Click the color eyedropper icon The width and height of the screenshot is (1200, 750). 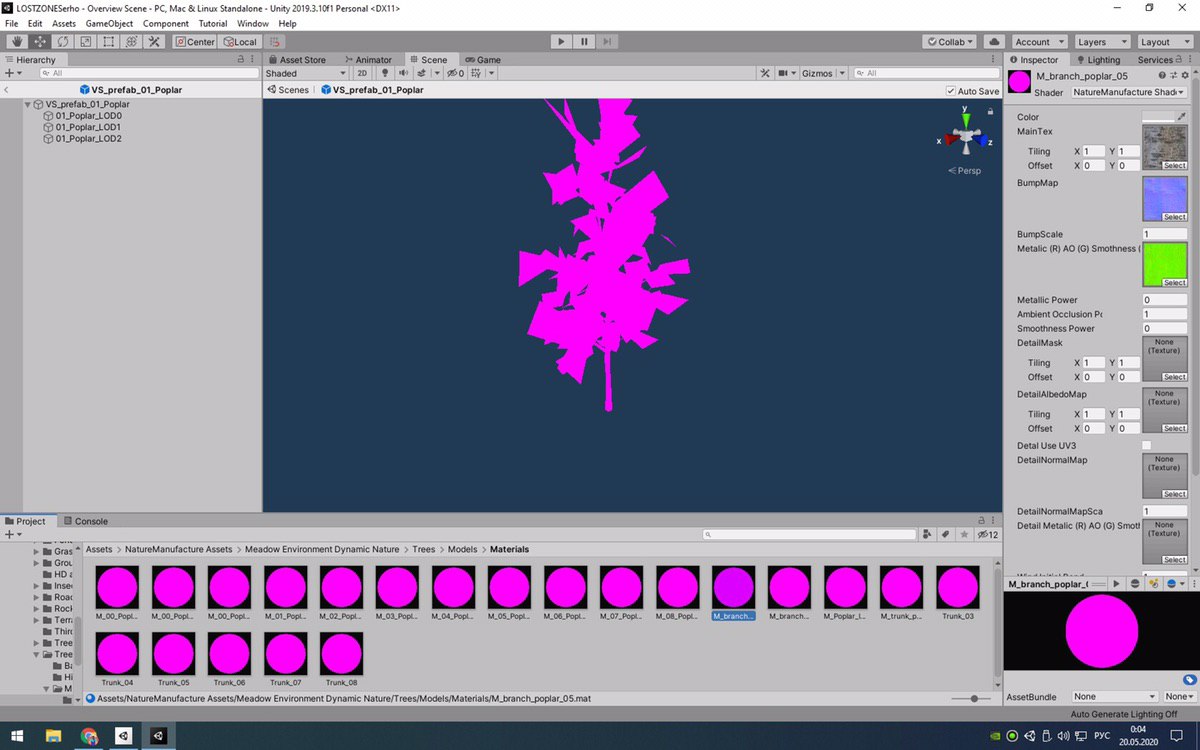pos(1181,117)
